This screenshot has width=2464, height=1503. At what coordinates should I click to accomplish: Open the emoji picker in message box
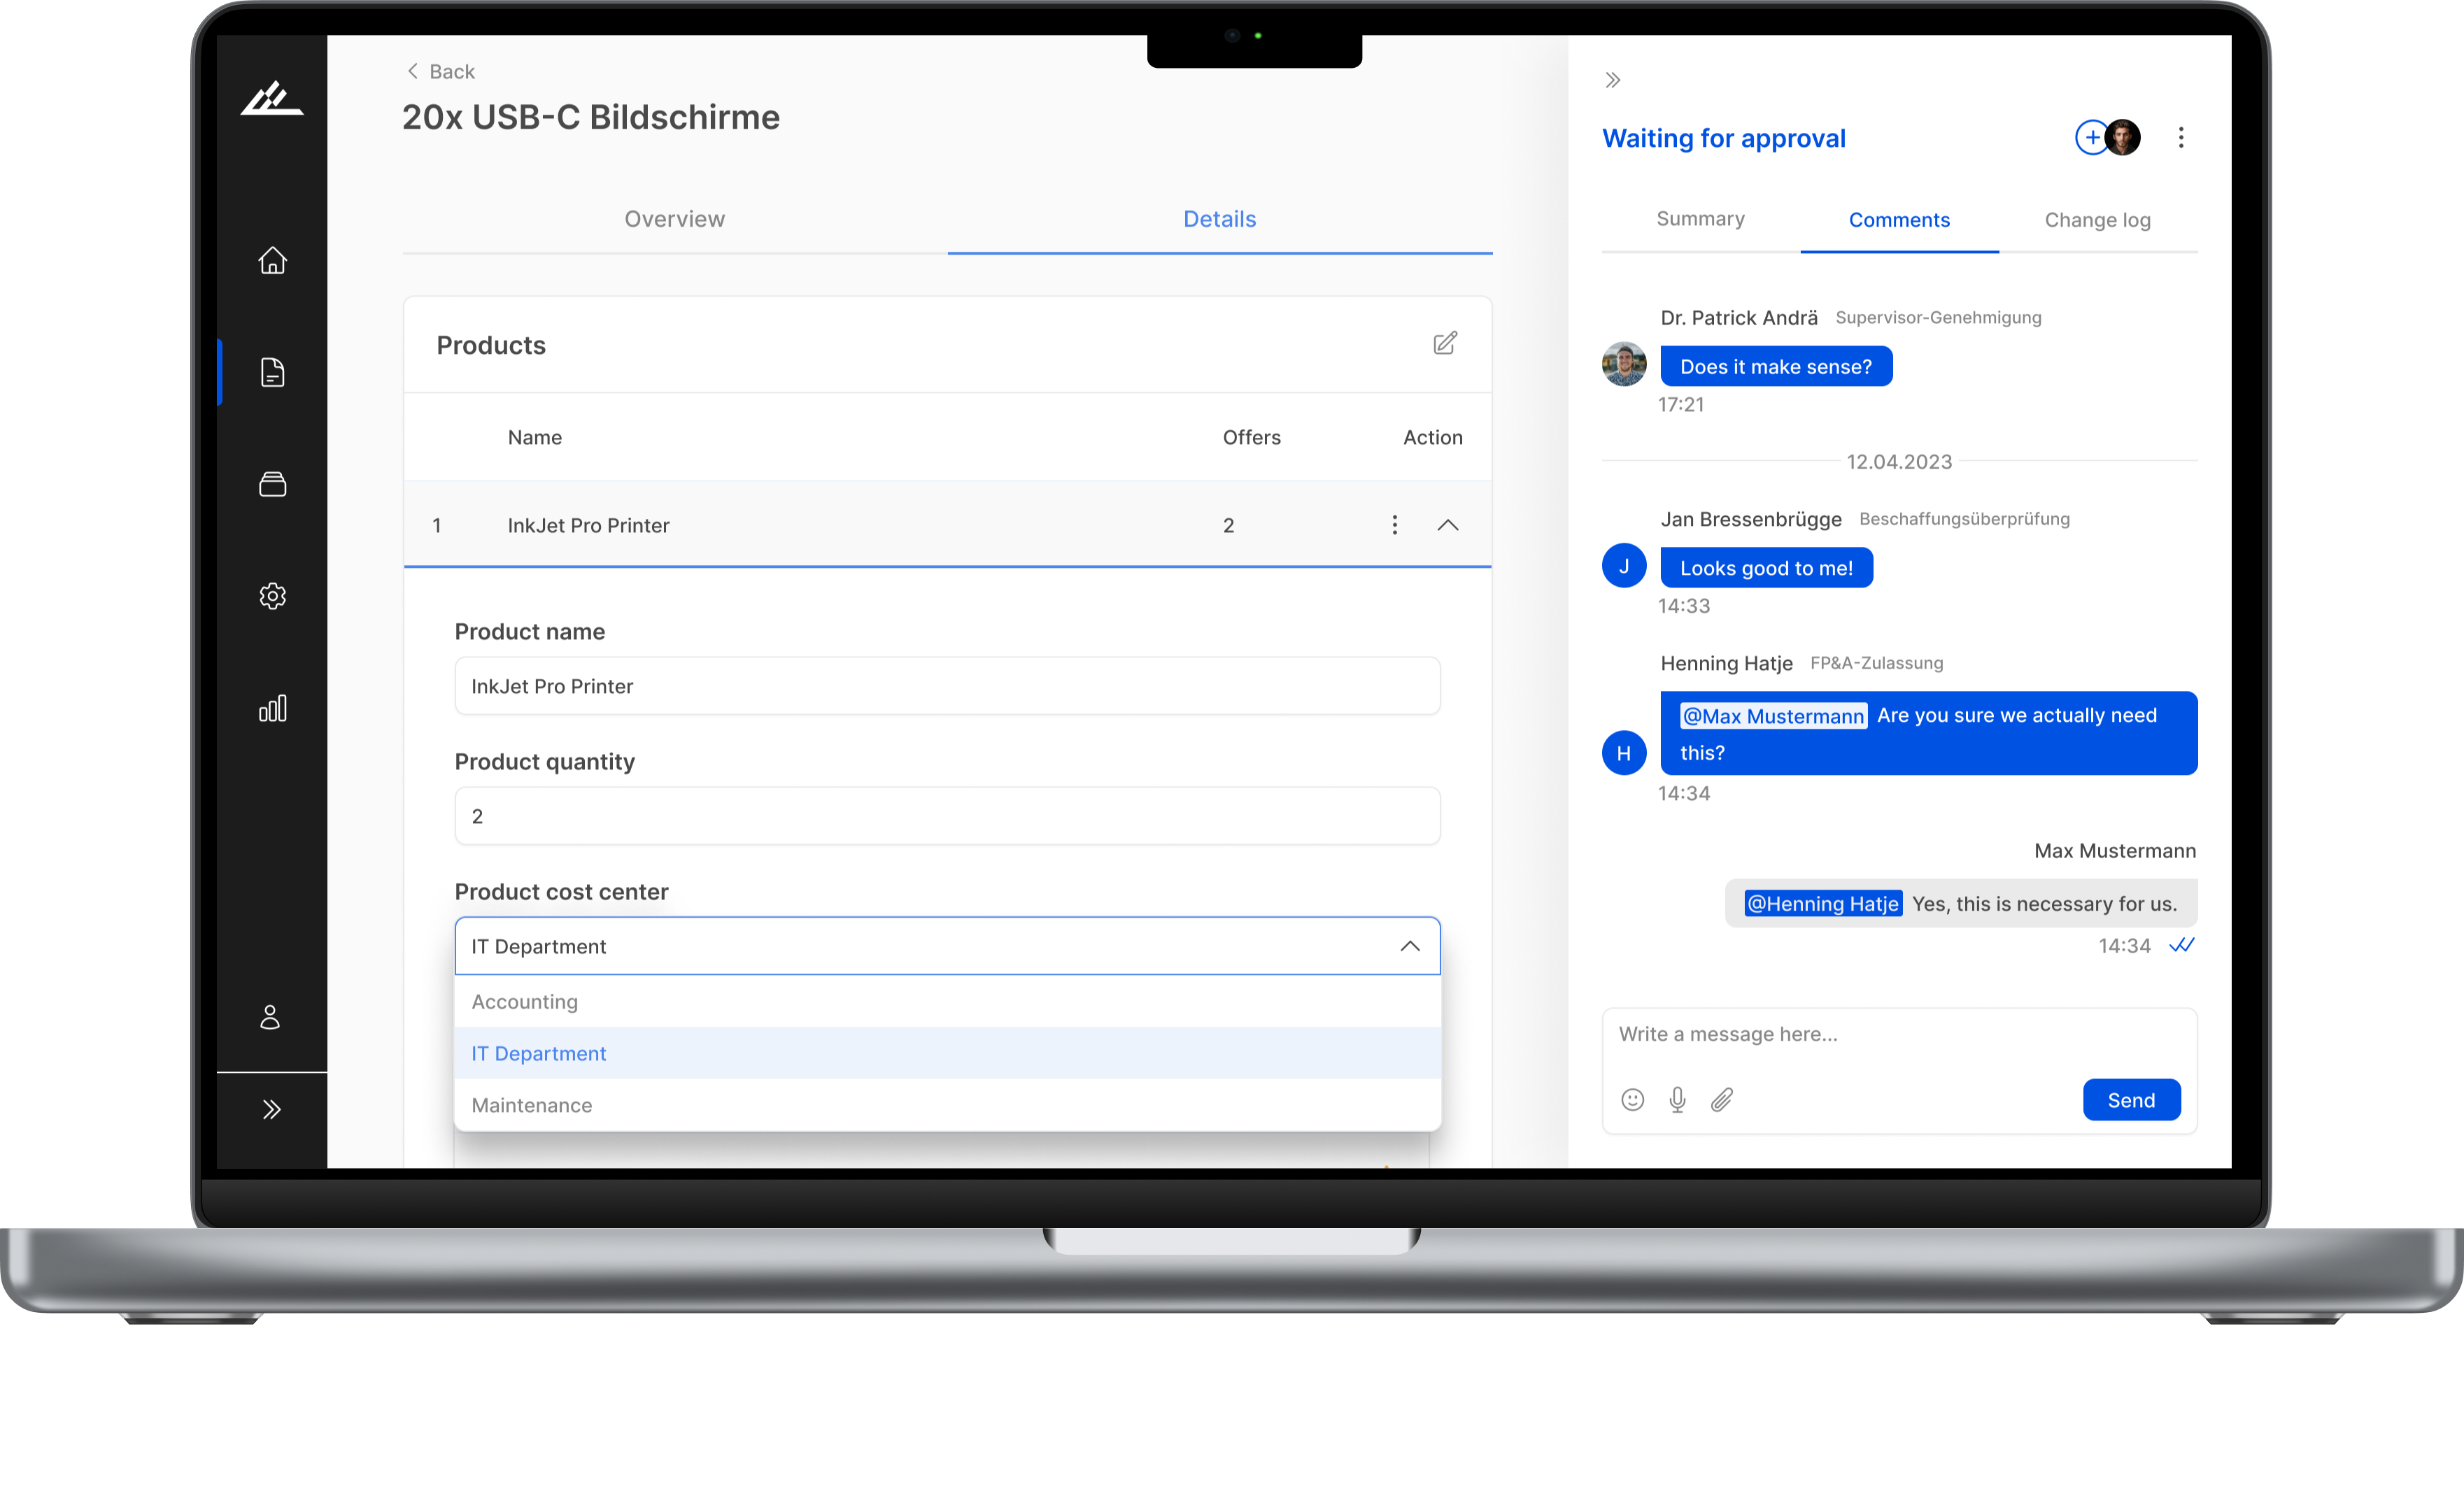click(x=1633, y=1100)
